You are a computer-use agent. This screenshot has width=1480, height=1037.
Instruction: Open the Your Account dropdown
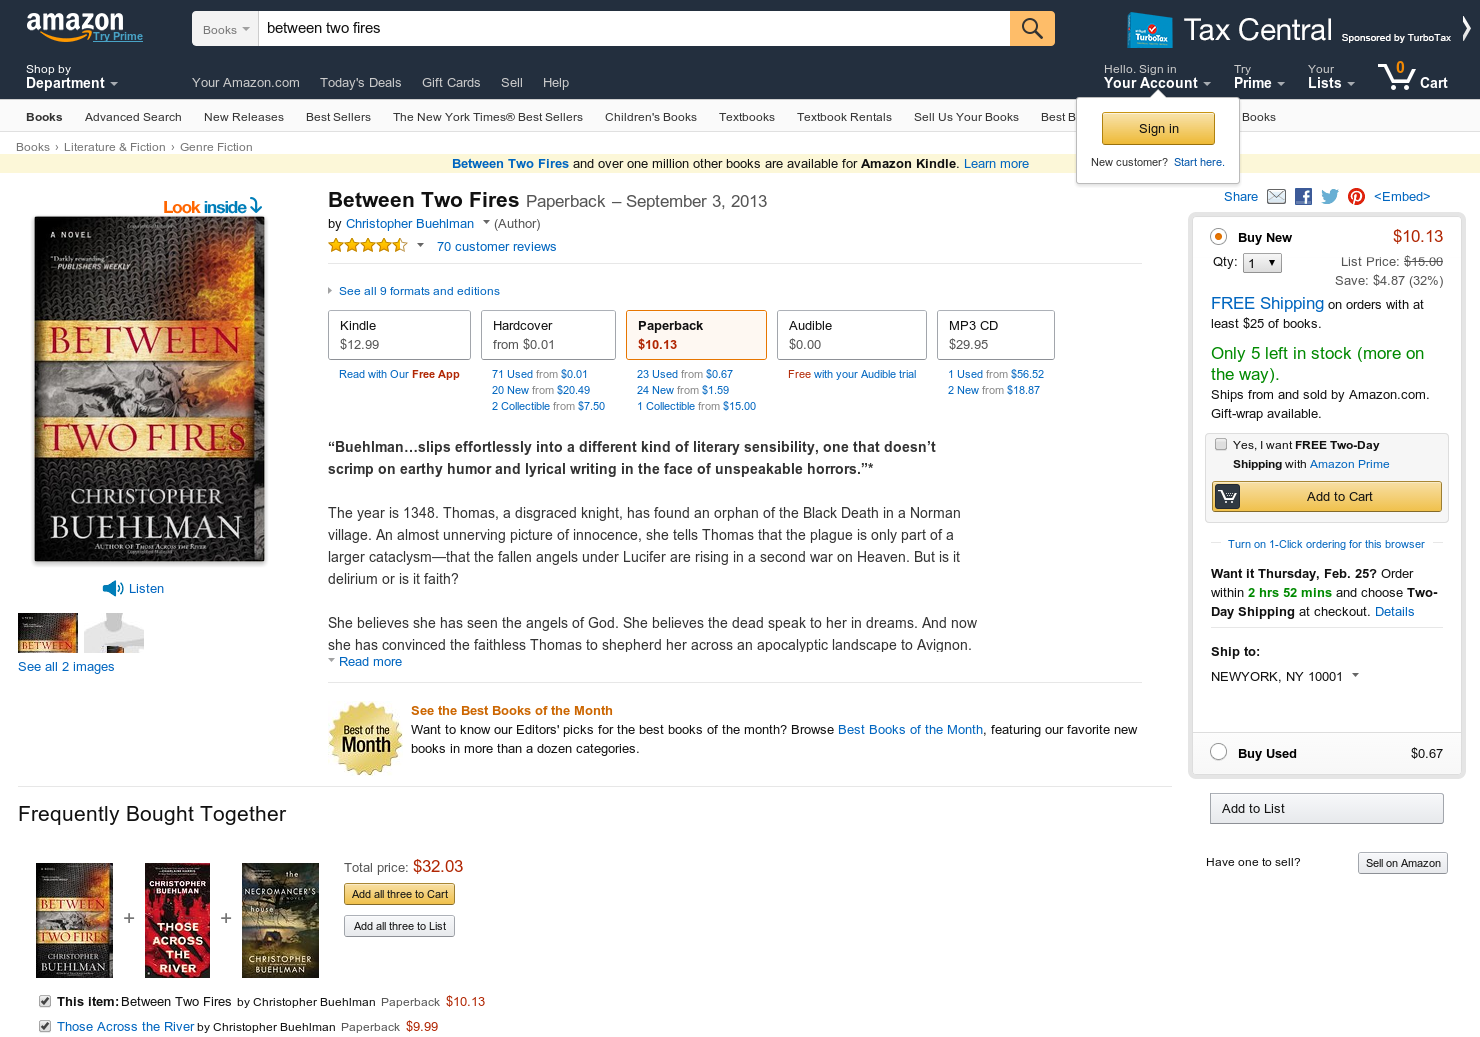coord(1157,77)
